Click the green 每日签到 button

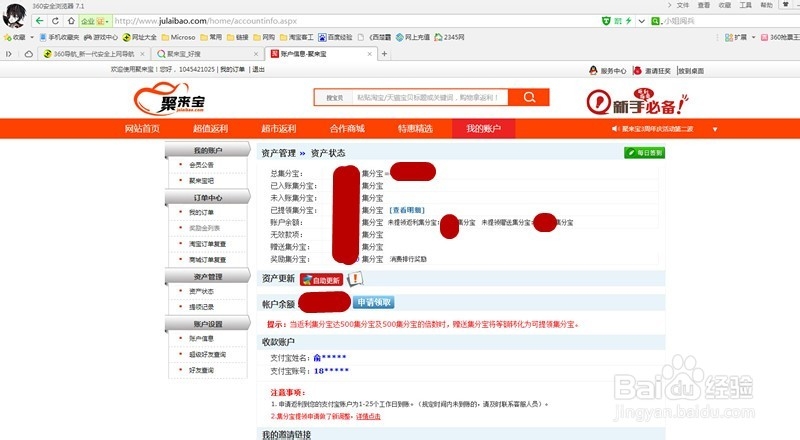pos(644,153)
